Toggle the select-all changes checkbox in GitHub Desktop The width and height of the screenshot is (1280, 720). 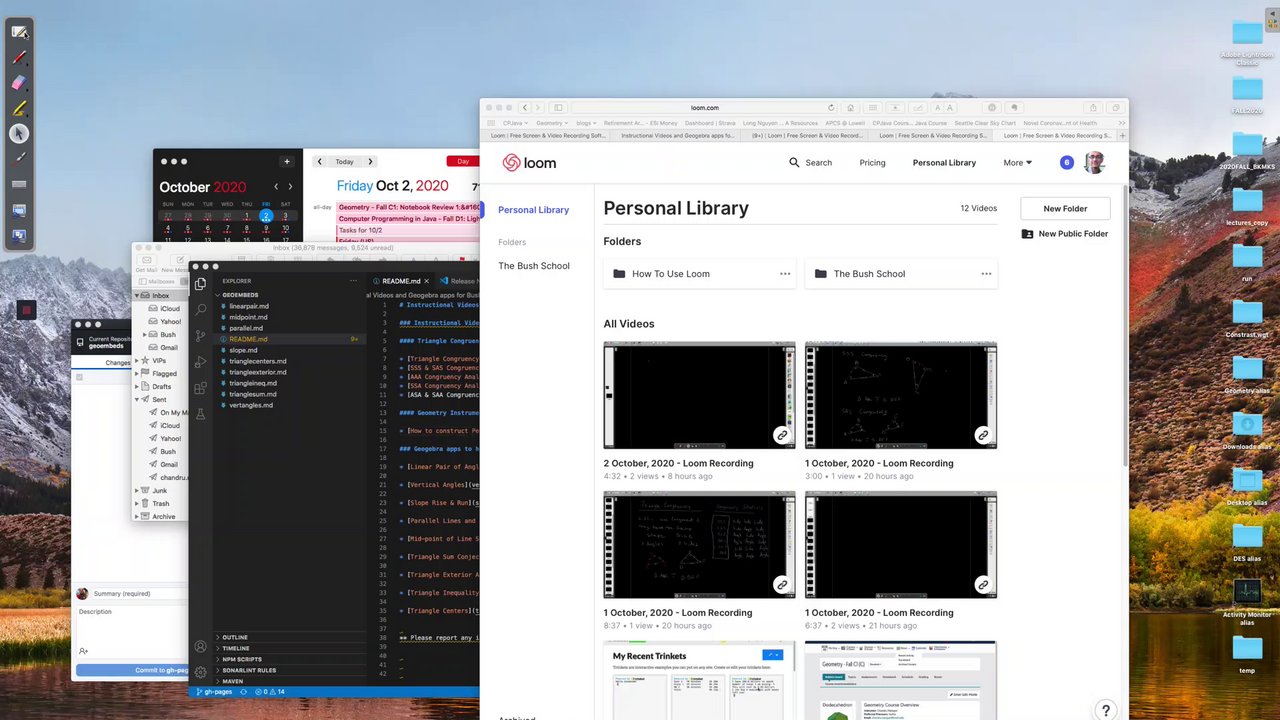(79, 377)
